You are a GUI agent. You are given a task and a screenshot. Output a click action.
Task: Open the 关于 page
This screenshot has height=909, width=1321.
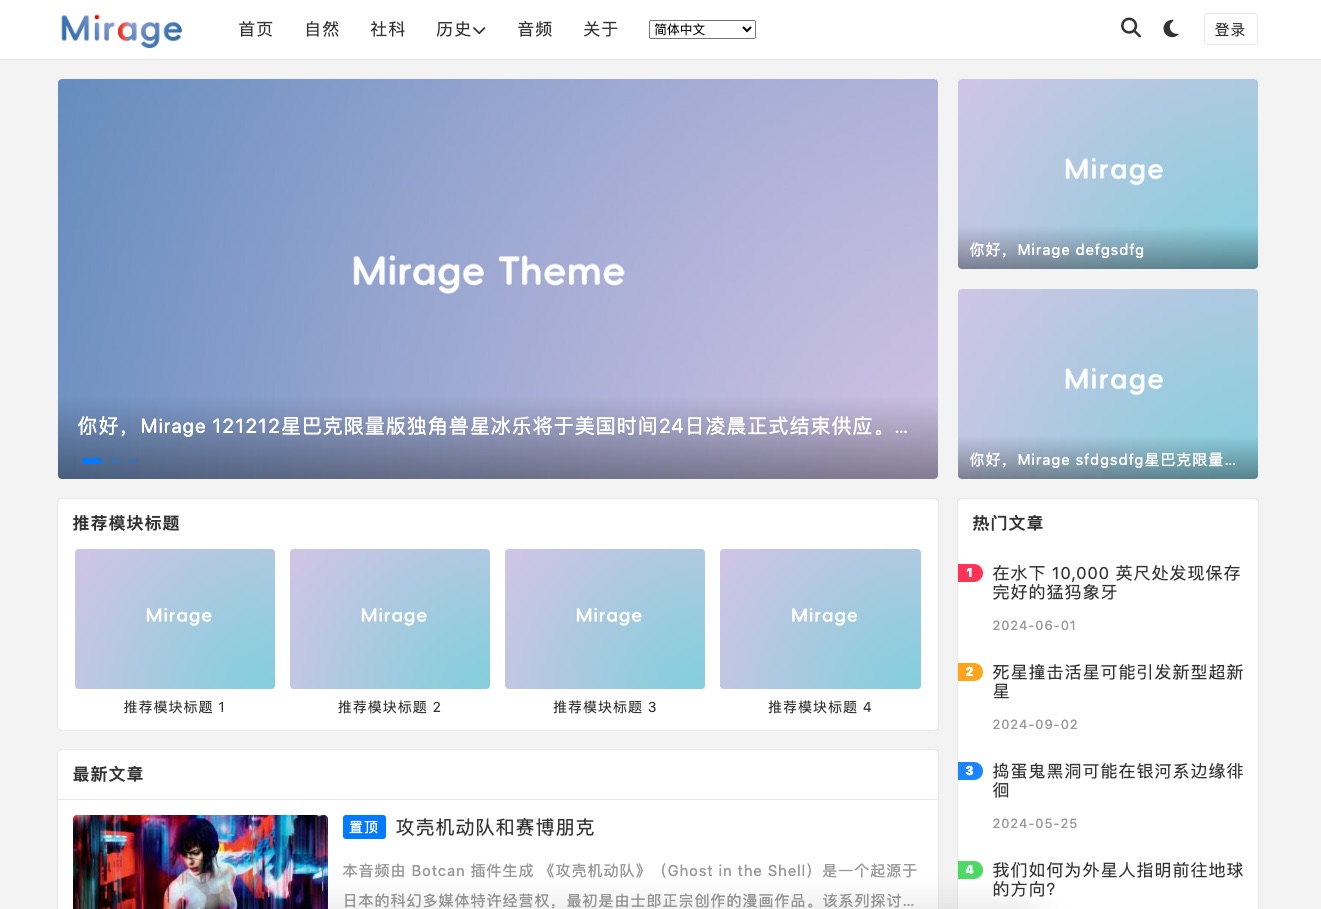[600, 30]
